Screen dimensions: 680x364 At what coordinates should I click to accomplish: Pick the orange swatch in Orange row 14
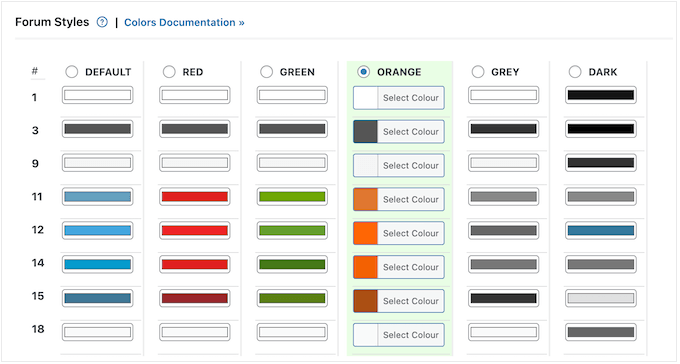coord(366,267)
